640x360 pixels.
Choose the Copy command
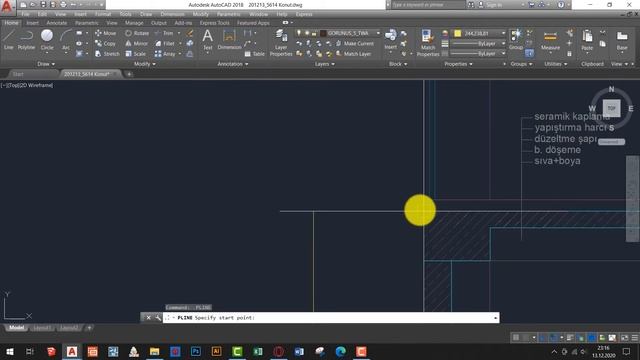click(x=105, y=43)
